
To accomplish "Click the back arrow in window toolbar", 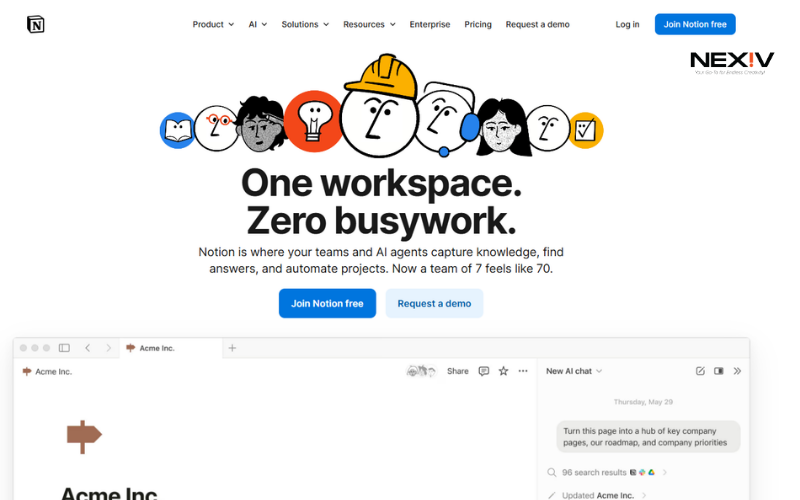I will tap(88, 348).
